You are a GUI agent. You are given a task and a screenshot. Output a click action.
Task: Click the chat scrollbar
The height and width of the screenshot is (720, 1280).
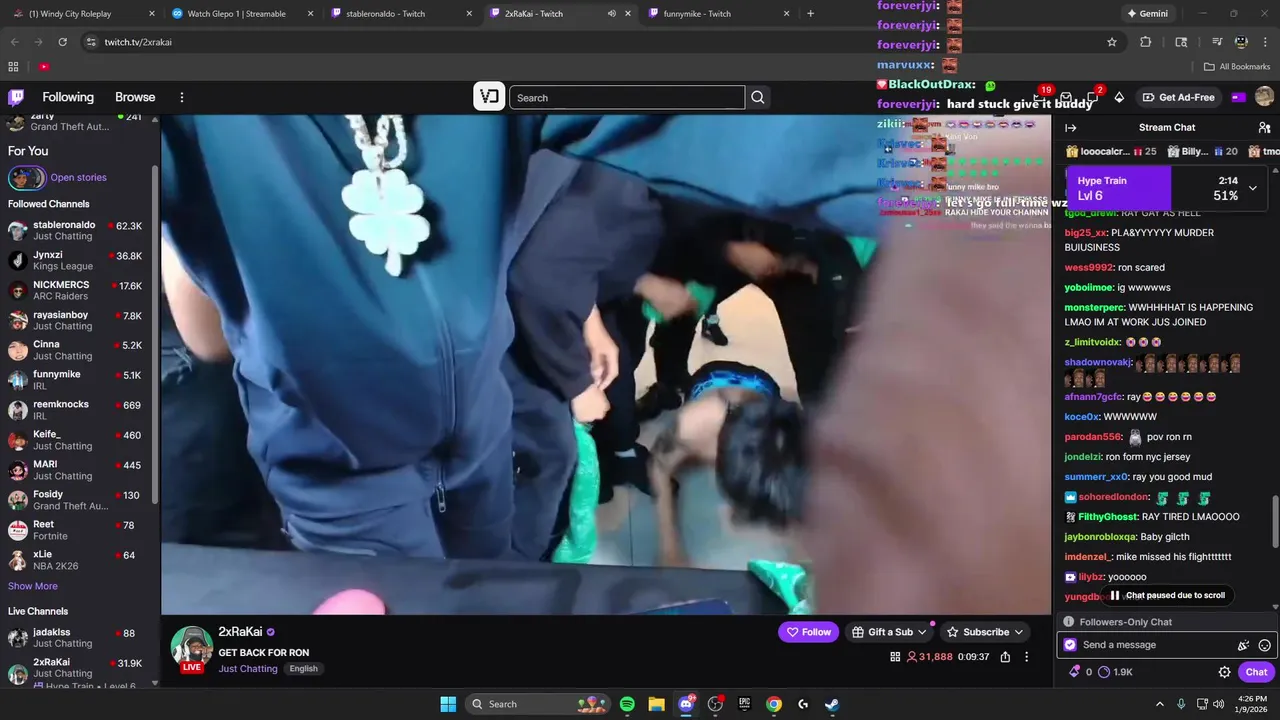click(x=1275, y=522)
